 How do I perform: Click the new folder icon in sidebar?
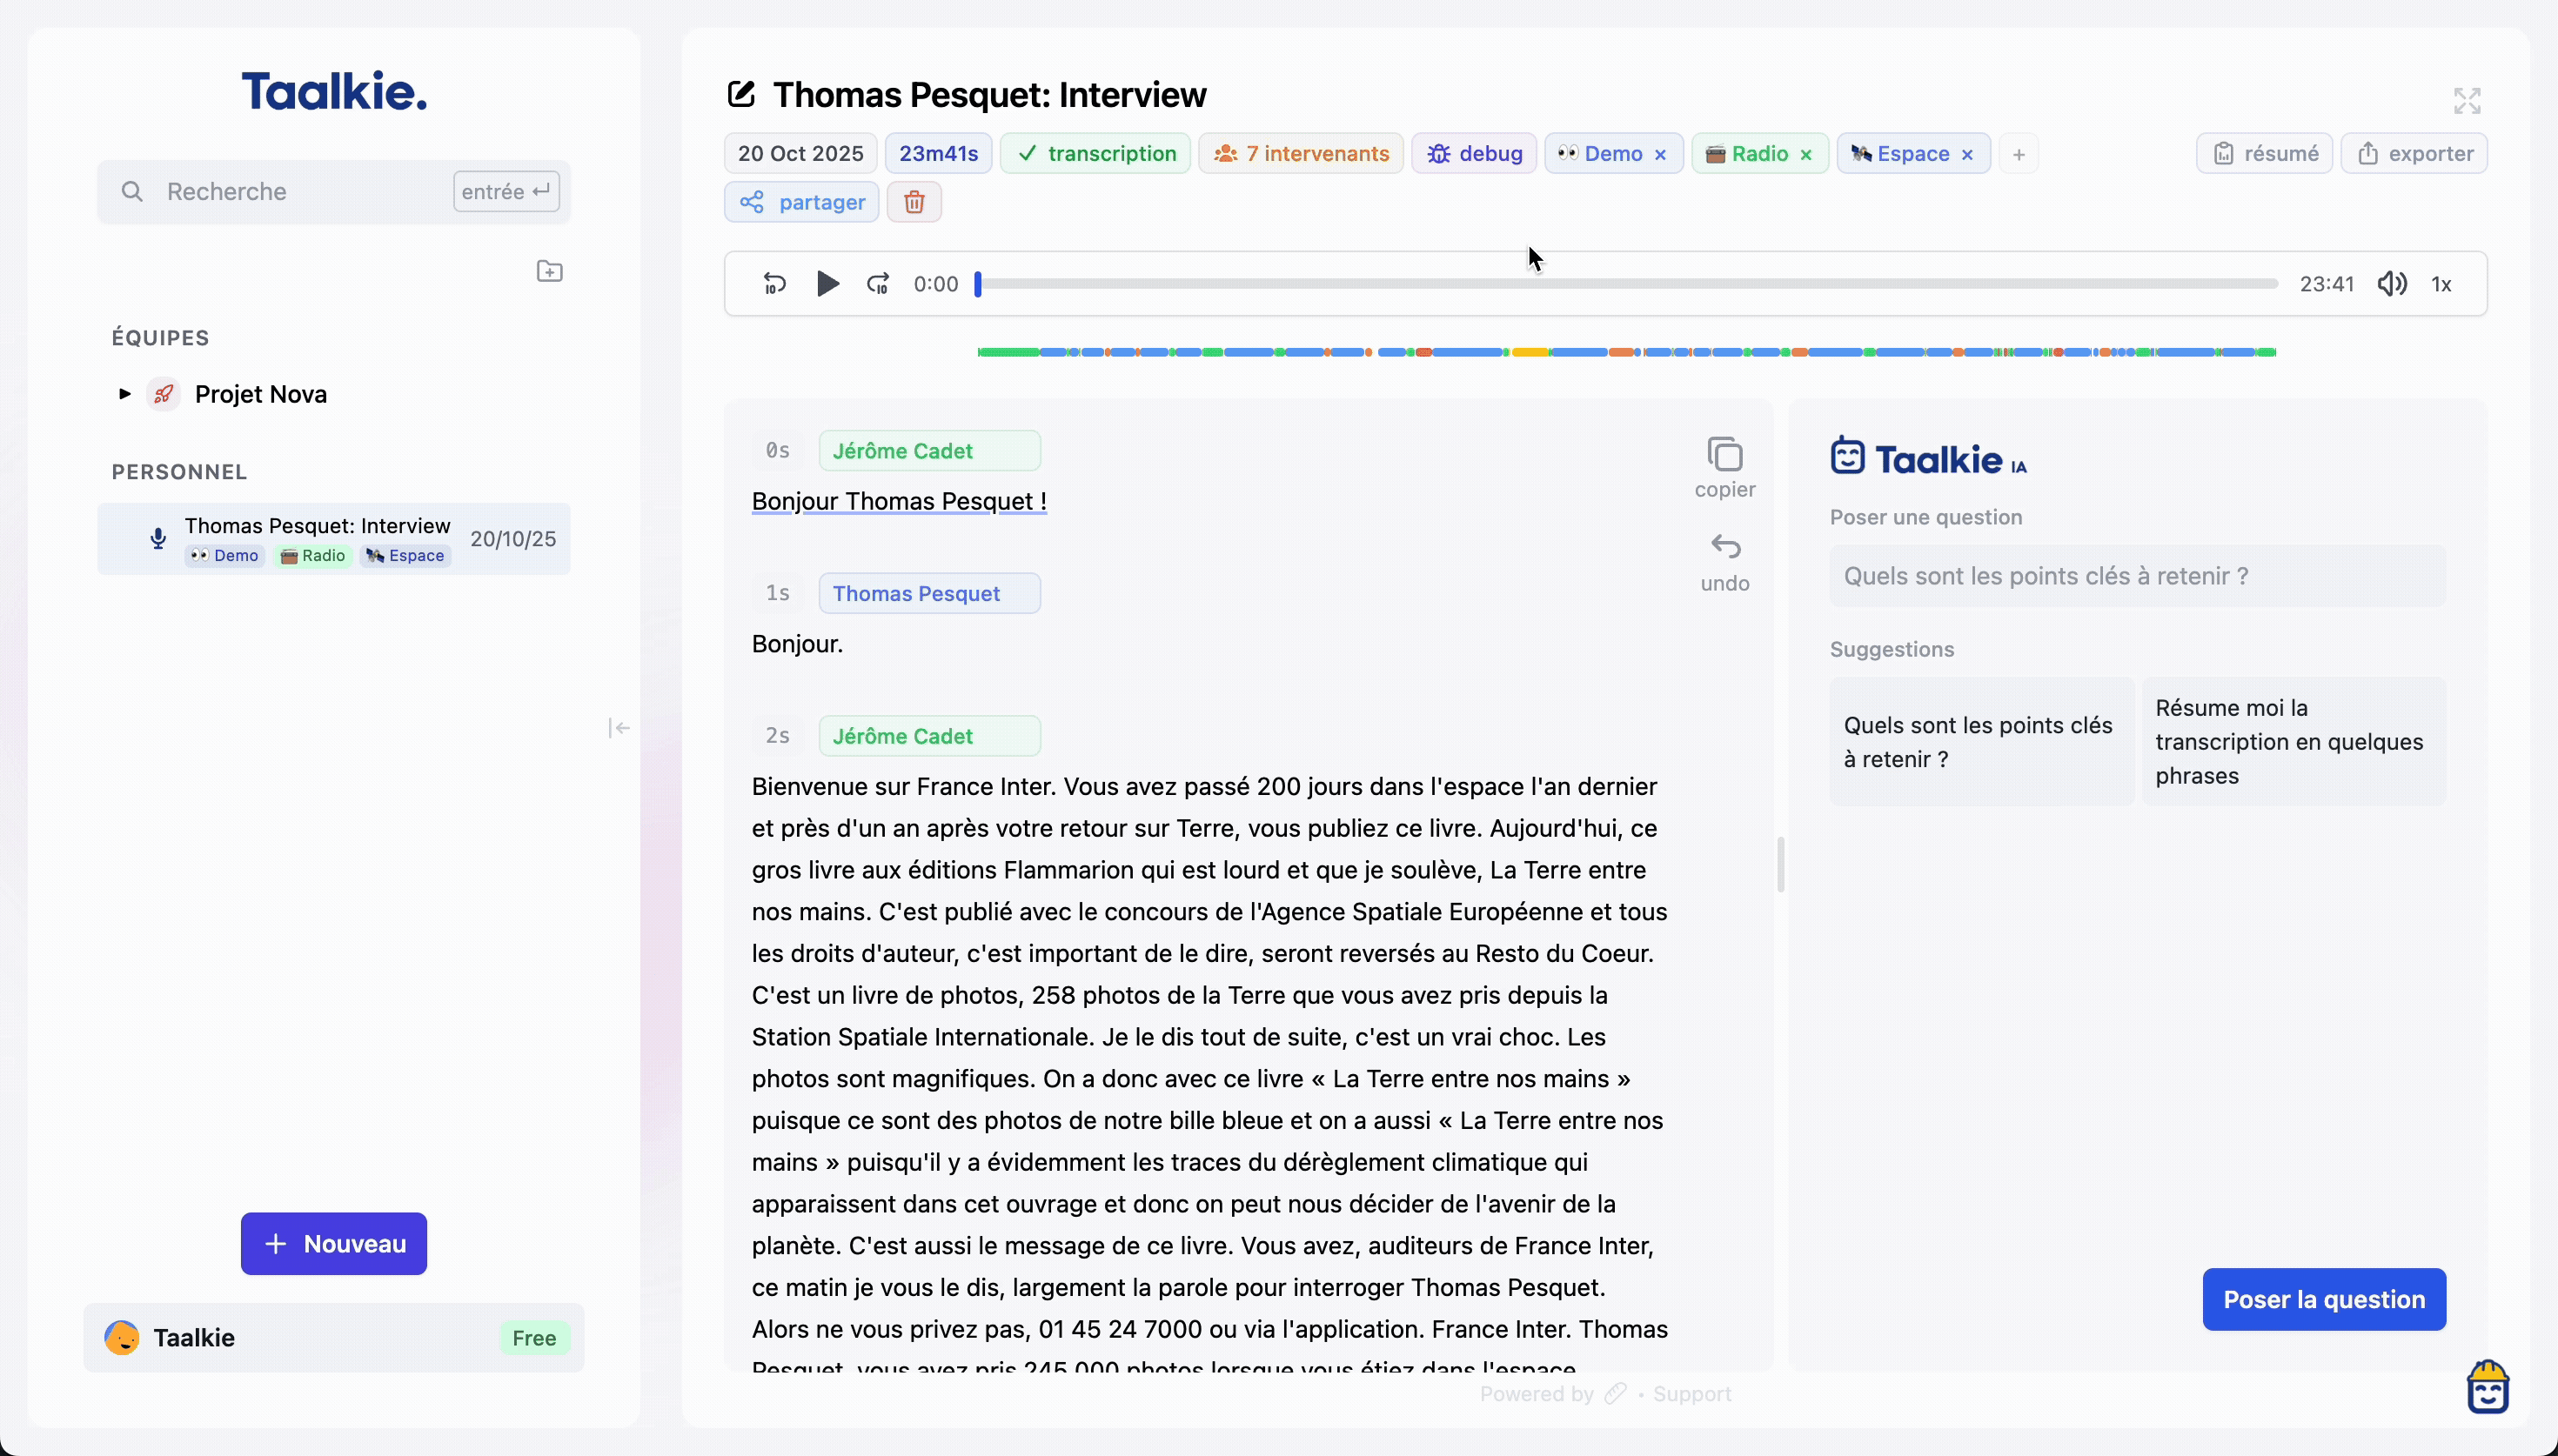[x=549, y=271]
